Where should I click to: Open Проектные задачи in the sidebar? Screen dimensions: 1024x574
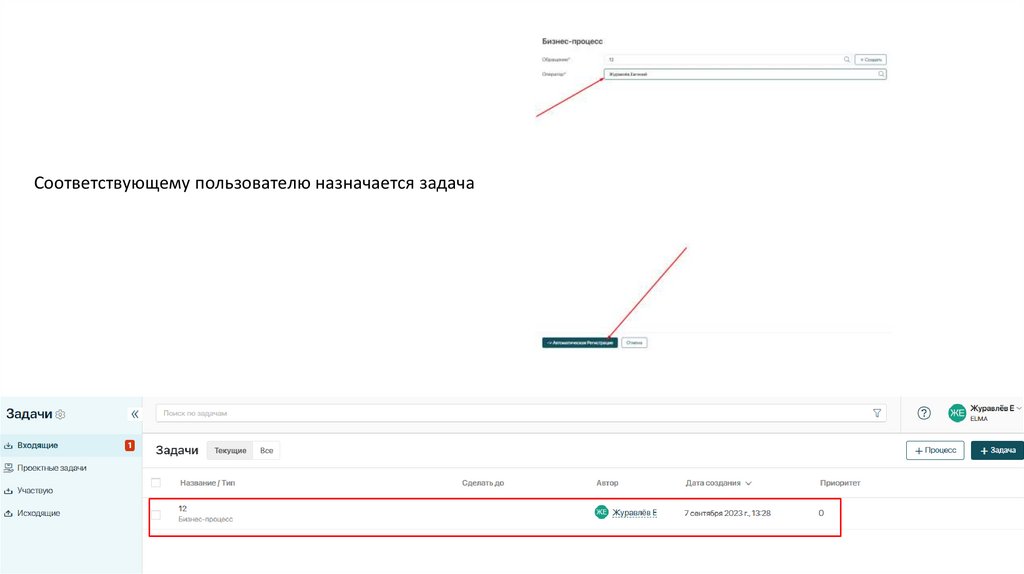[52, 468]
